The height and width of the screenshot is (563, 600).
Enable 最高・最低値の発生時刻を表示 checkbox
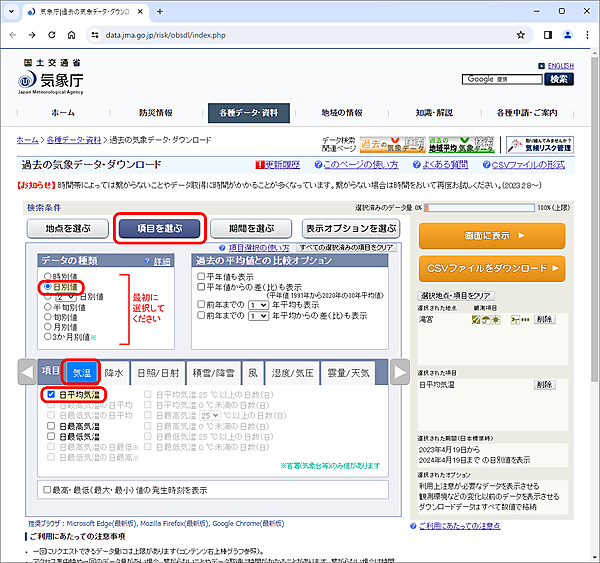coord(47,490)
